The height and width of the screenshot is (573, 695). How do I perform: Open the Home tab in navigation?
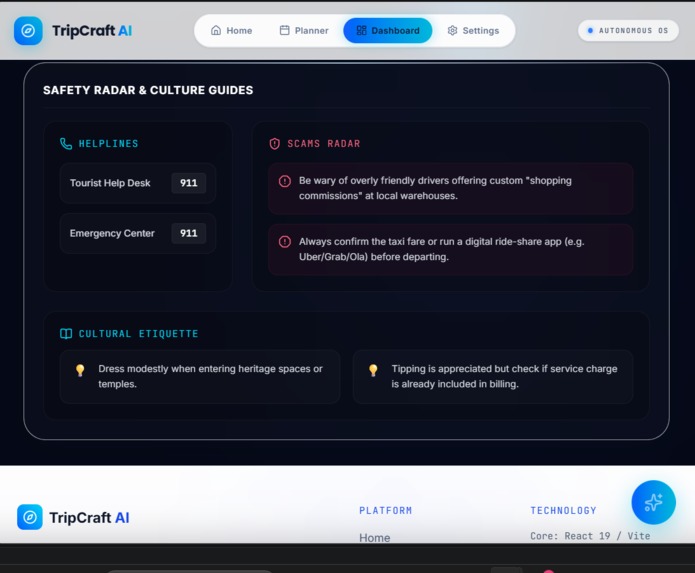point(231,31)
